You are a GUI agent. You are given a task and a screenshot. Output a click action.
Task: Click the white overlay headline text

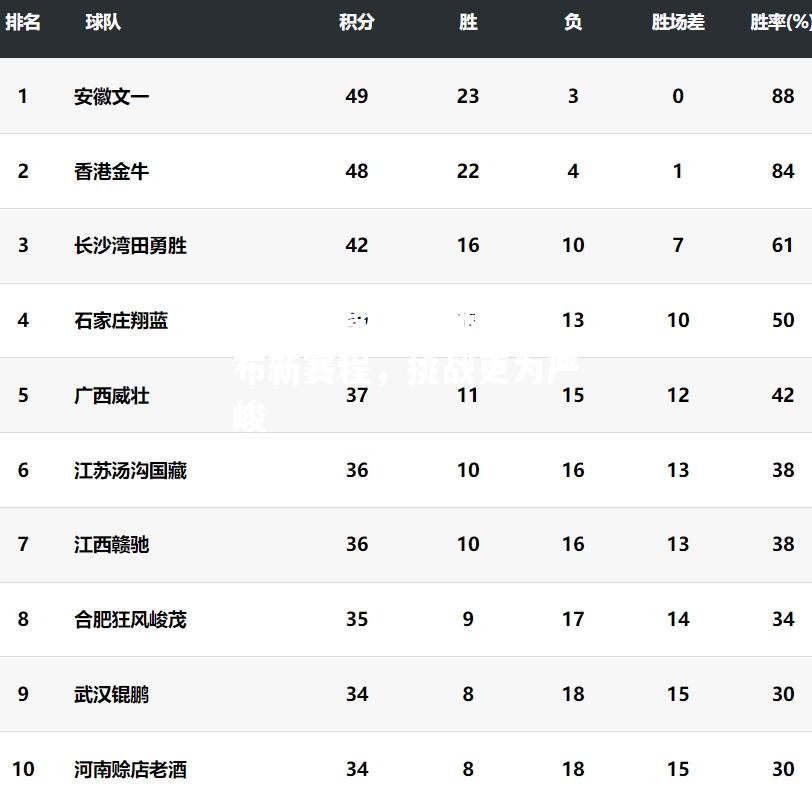coord(407,394)
